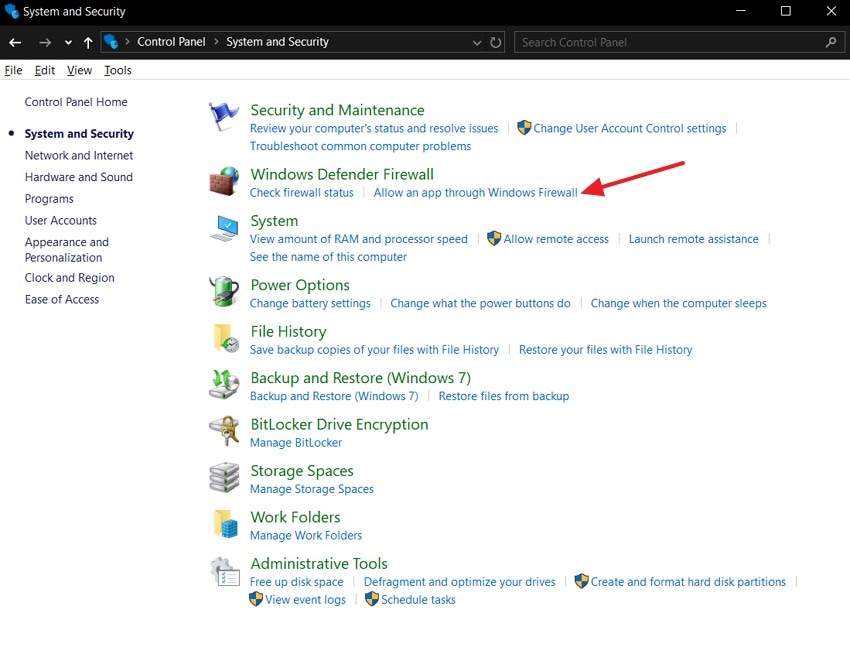Click the Power Options battery icon

tap(224, 291)
